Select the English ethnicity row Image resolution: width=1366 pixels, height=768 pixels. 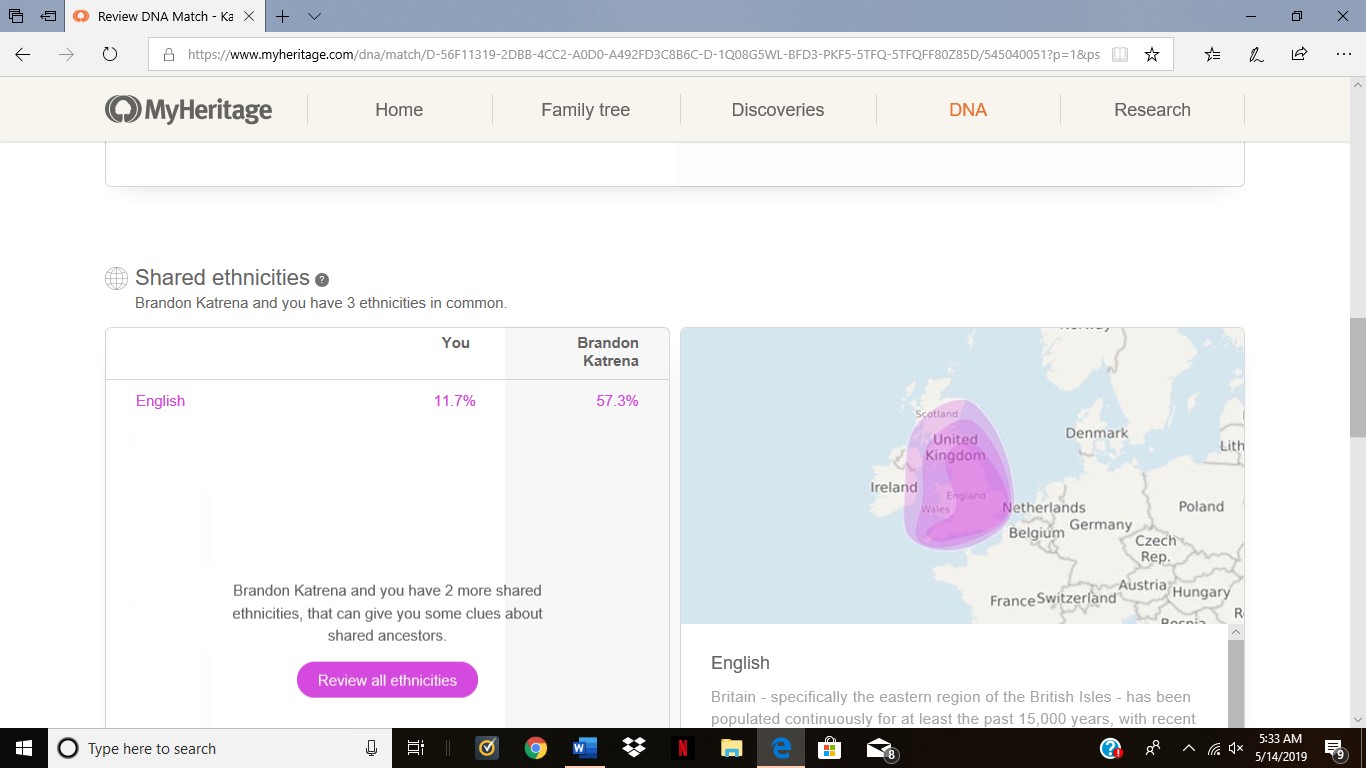tap(387, 401)
